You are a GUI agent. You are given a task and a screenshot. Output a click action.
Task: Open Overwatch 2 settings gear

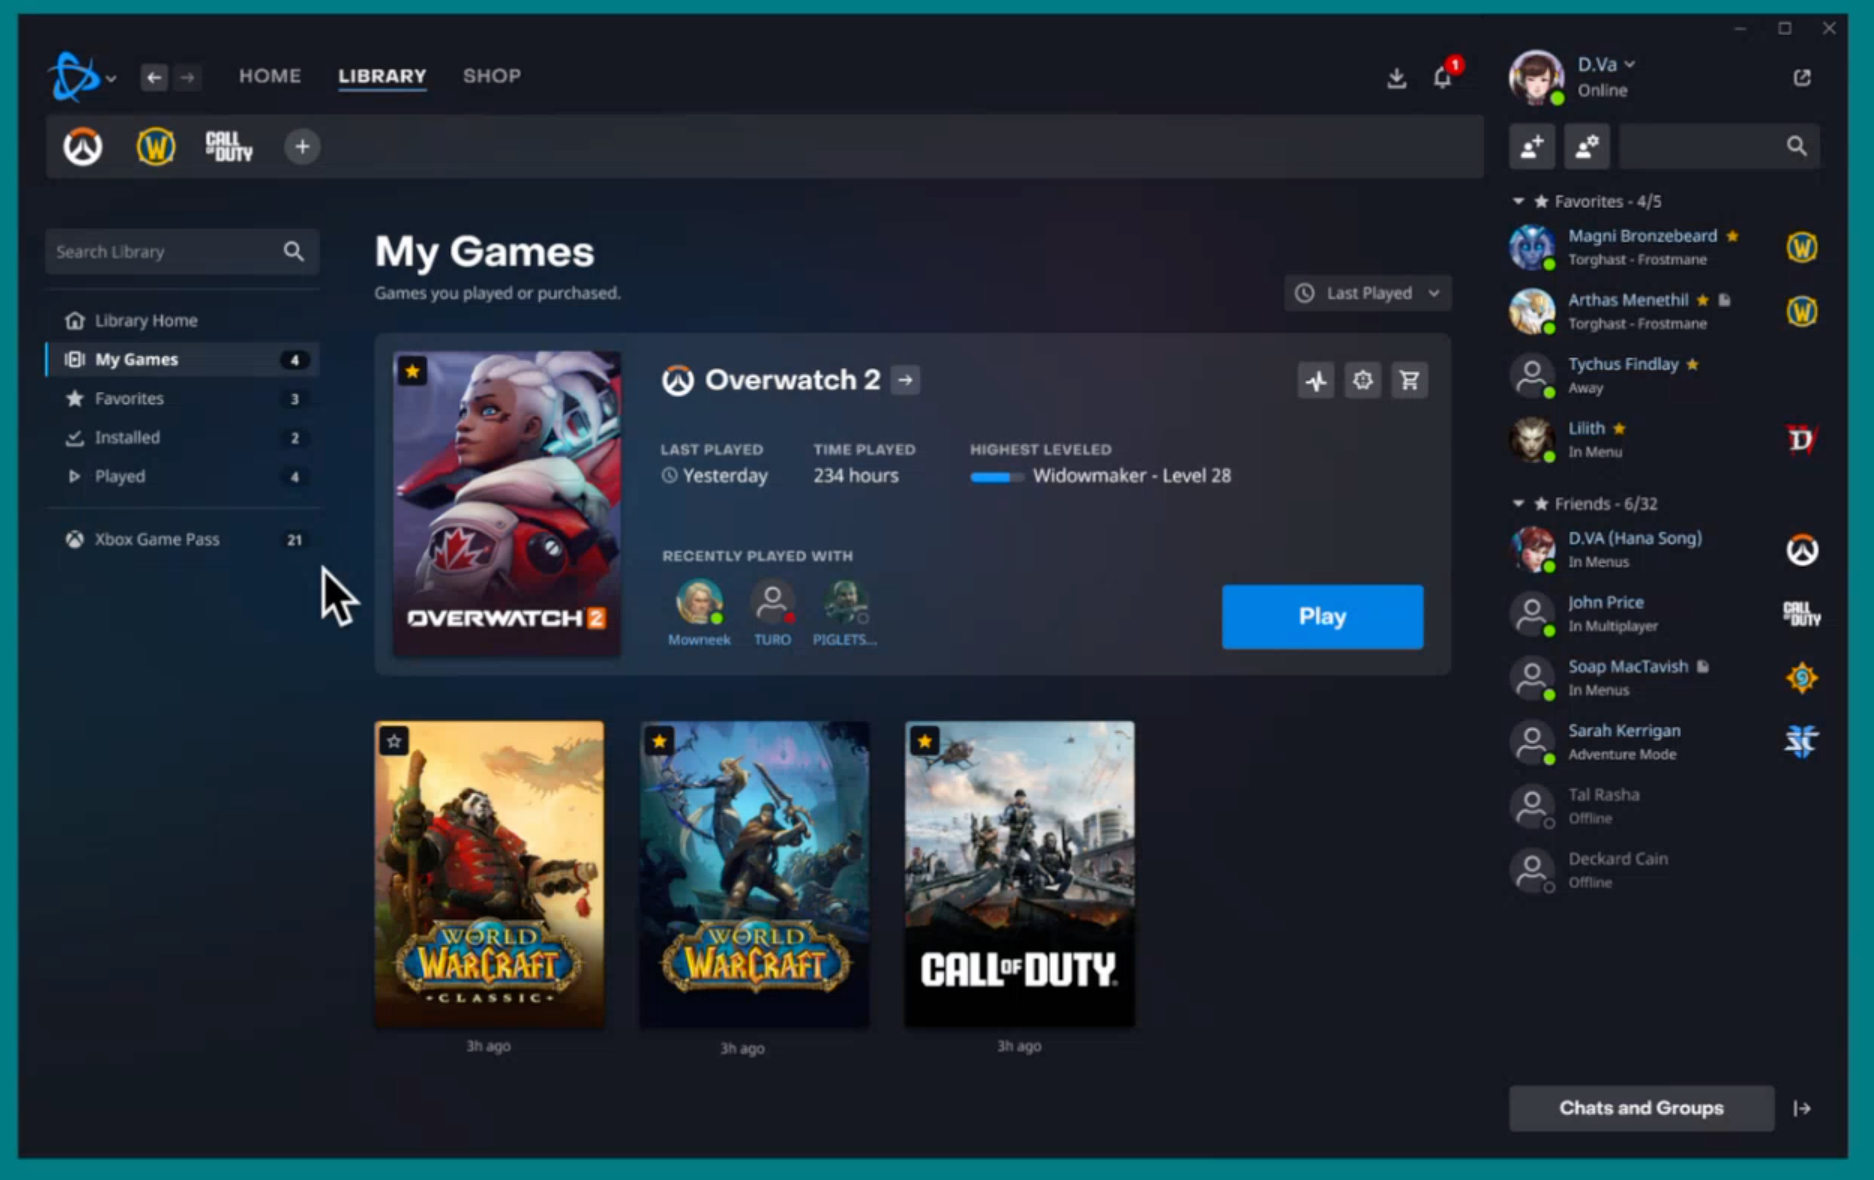click(x=1363, y=381)
